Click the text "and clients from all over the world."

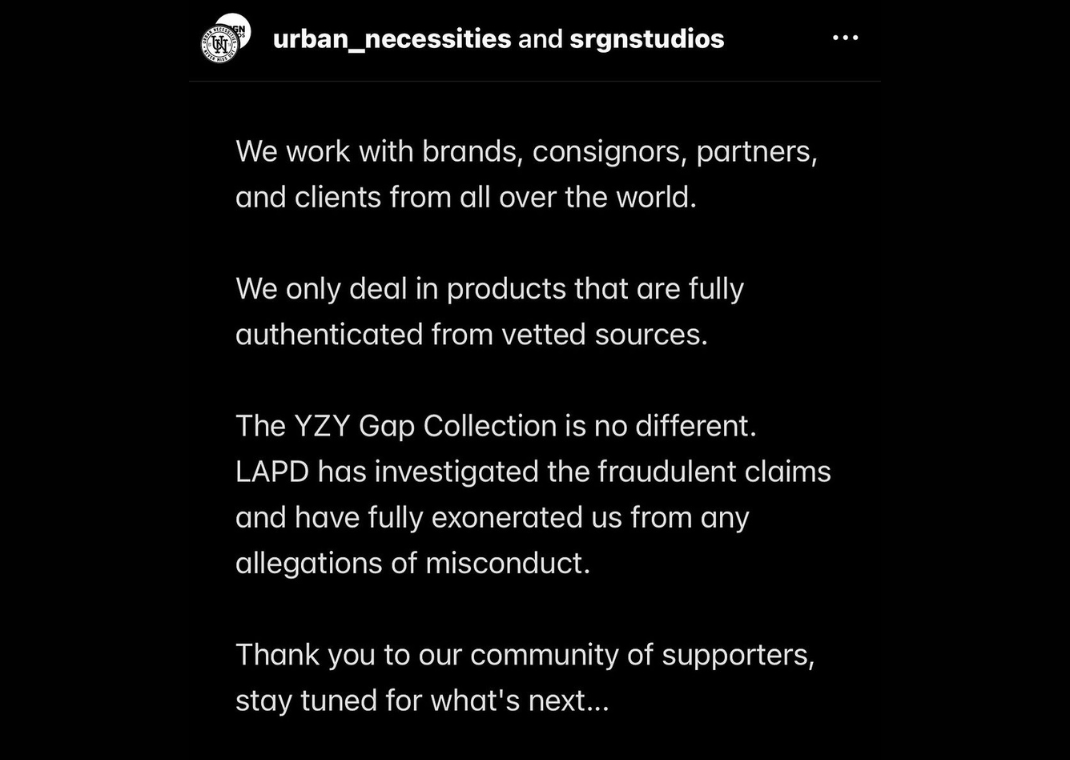click(x=465, y=197)
